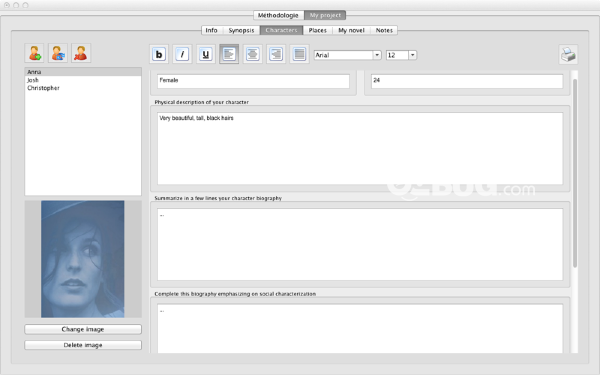
Task: Click the age field showing 24
Action: (467, 81)
